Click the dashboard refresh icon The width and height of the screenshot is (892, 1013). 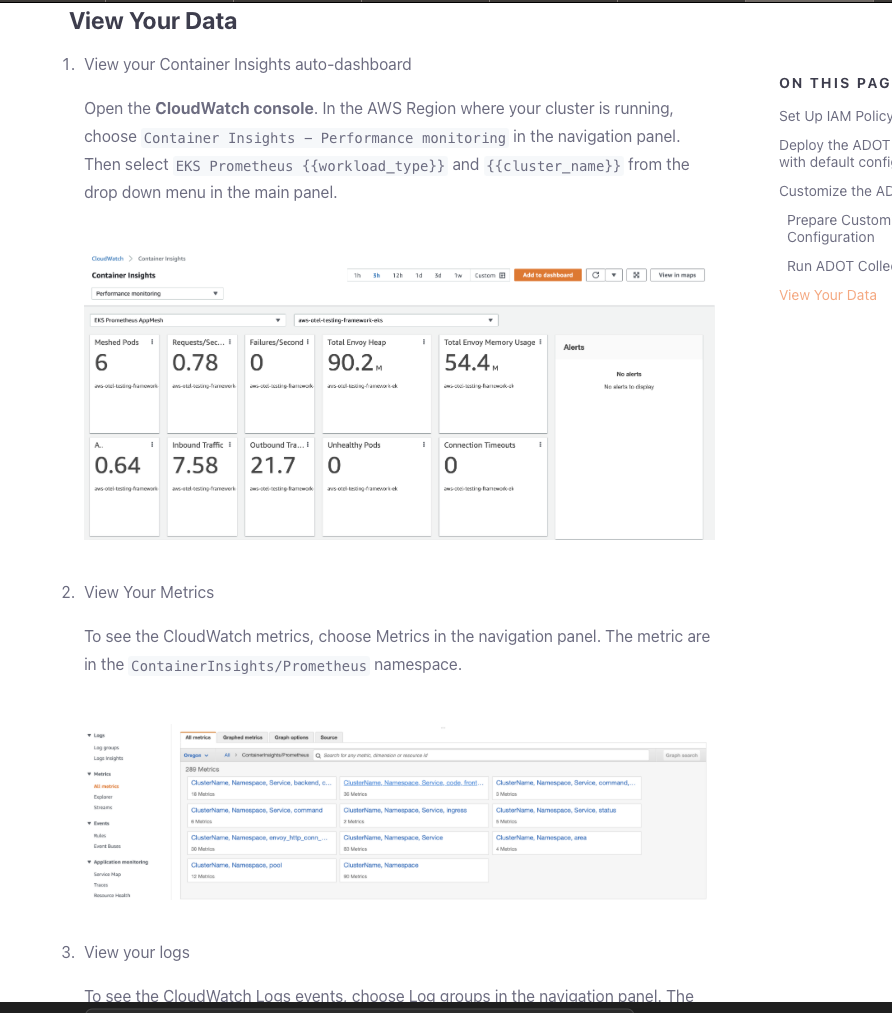[596, 275]
